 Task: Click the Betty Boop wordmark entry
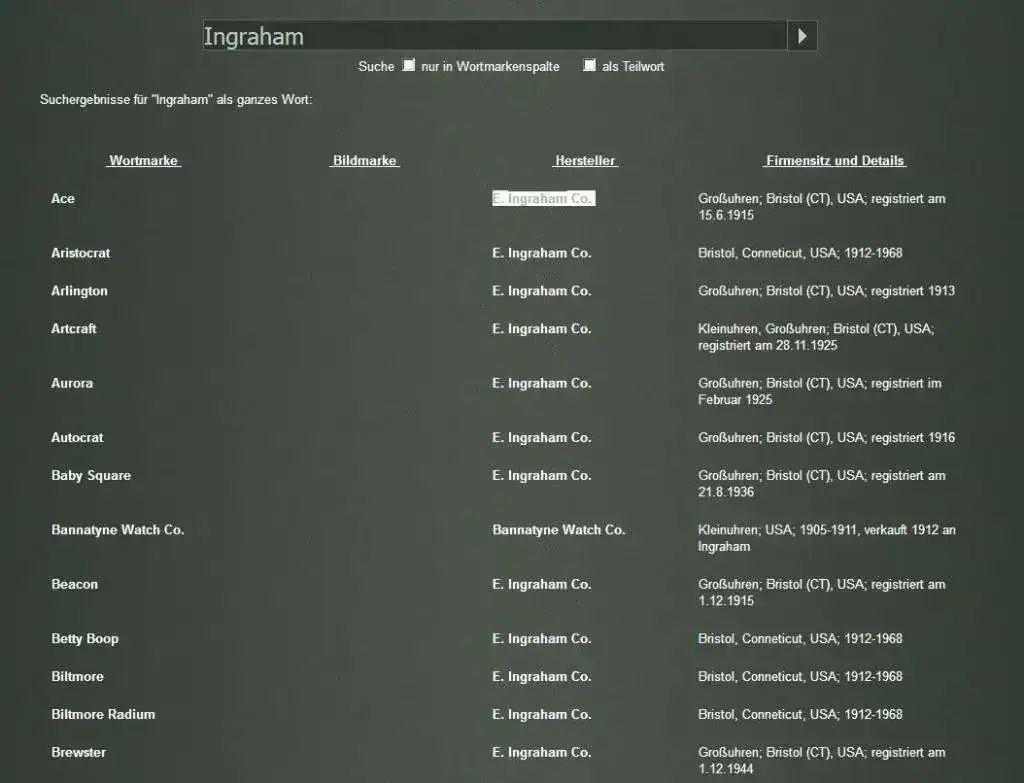[x=85, y=639]
